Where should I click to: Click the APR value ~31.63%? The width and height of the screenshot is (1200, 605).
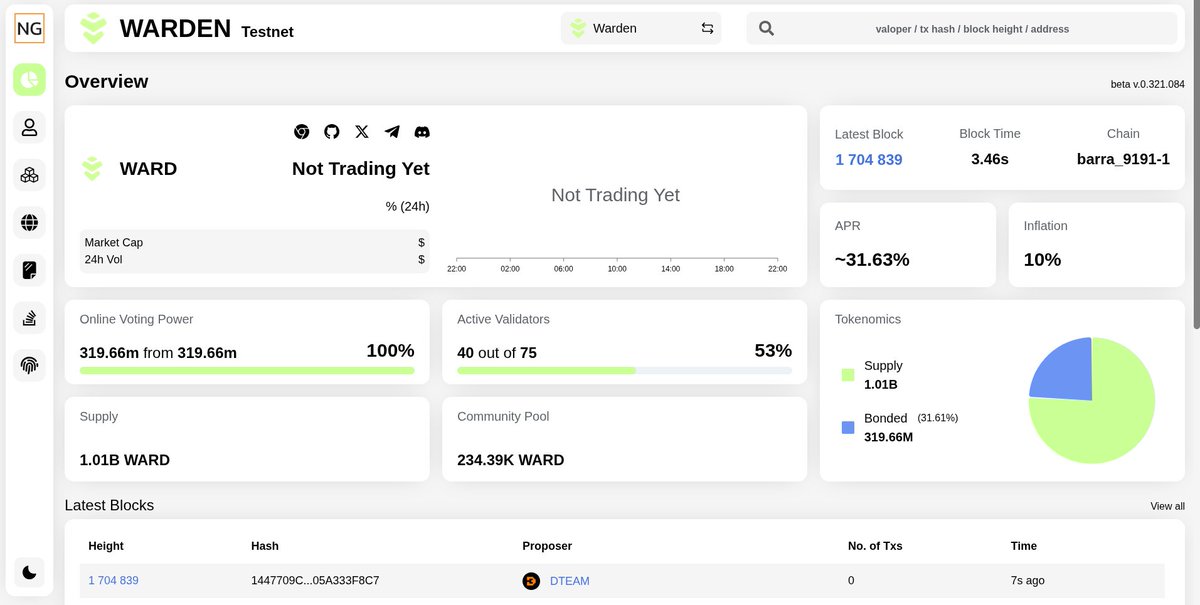pyautogui.click(x=872, y=260)
